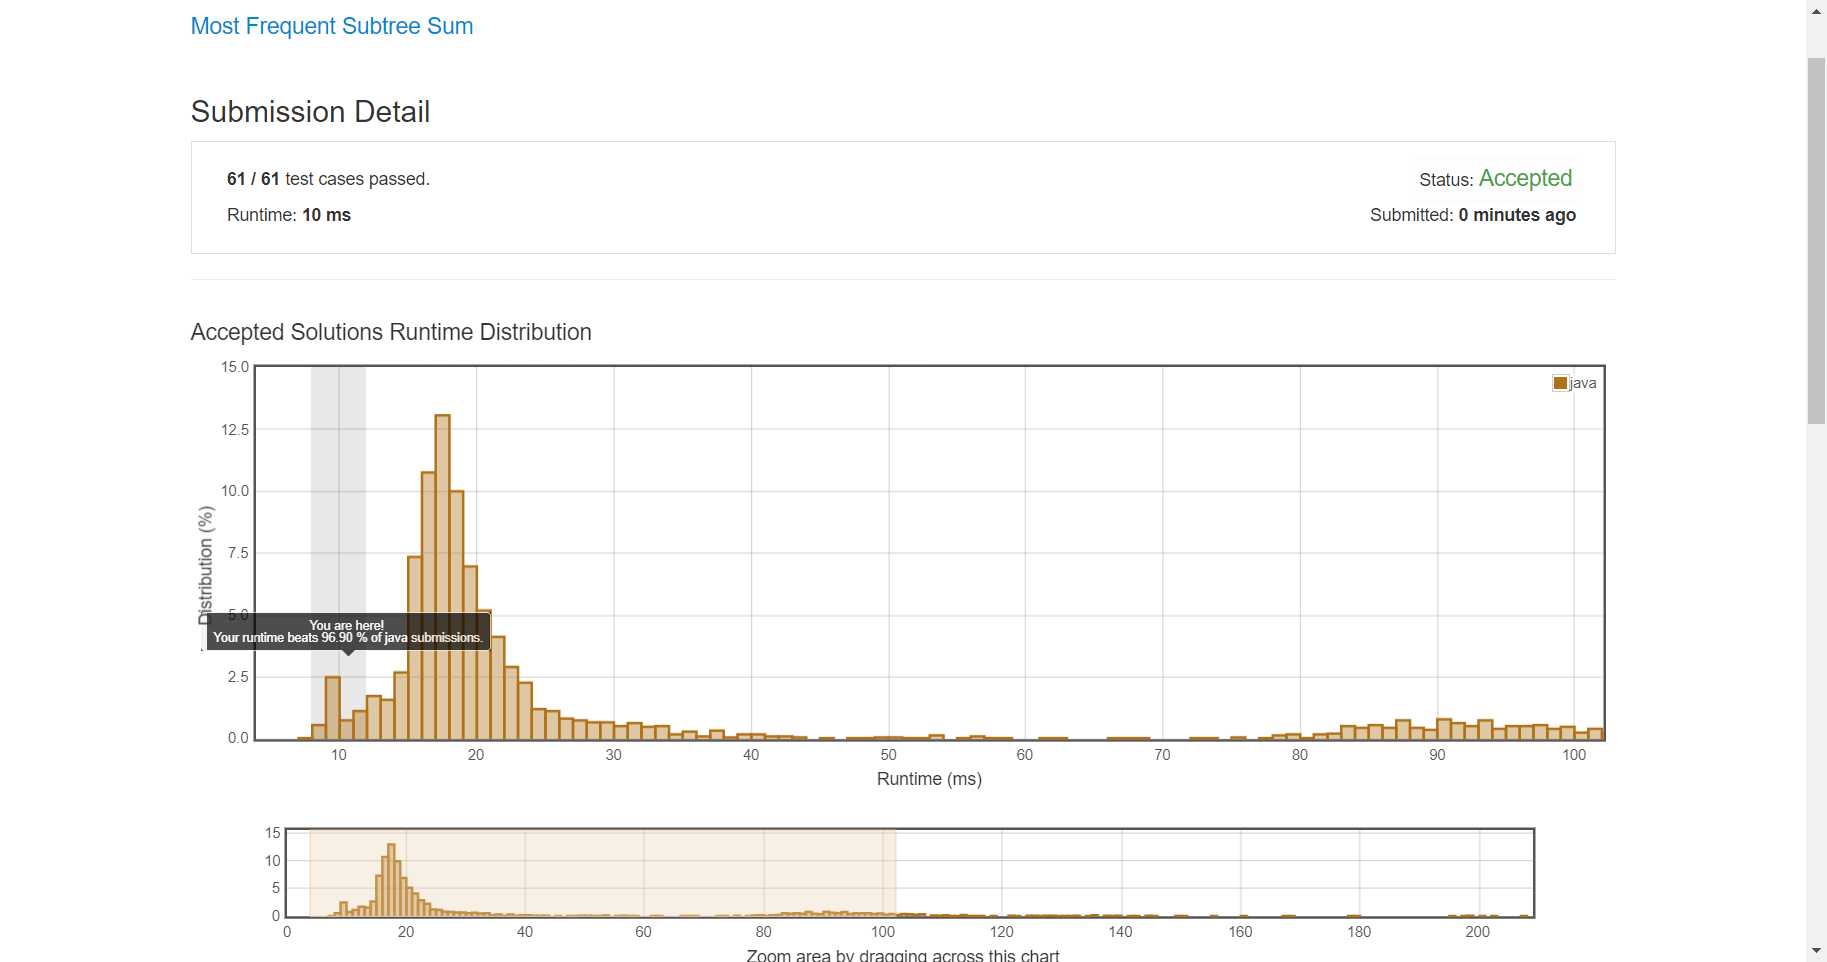The image size is (1827, 962).
Task: Click the 'Submitted: 0 minutes ago' text
Action: coord(1473,215)
